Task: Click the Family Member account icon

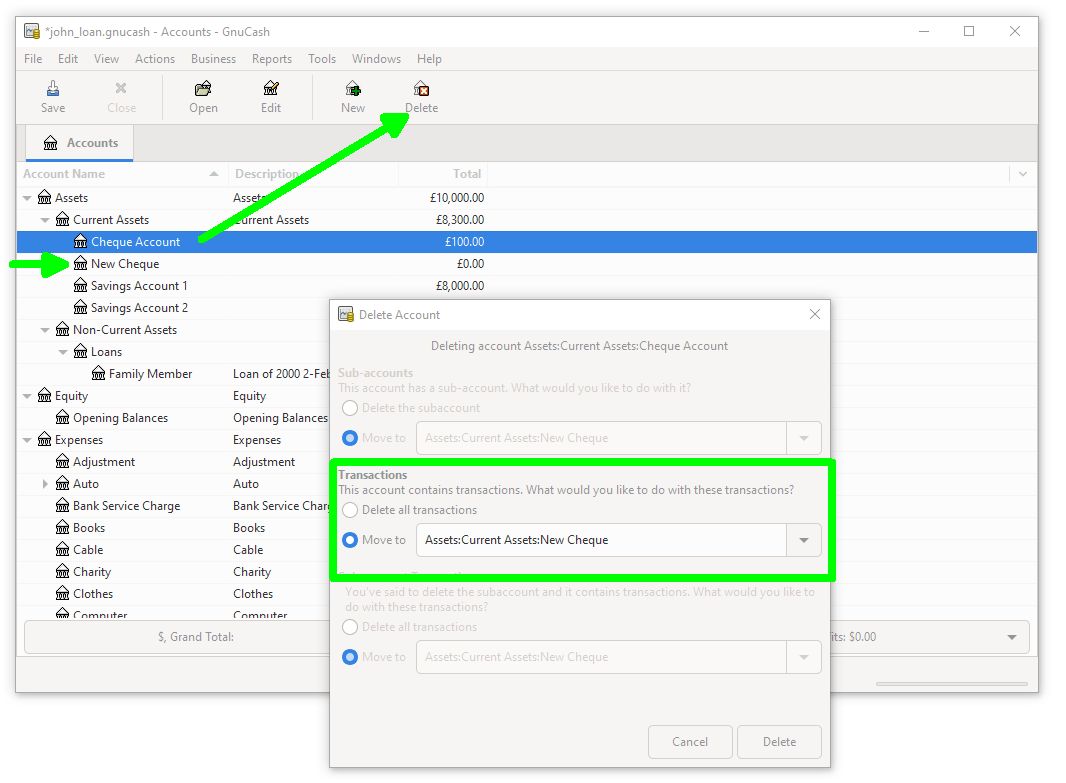Action: pyautogui.click(x=99, y=374)
